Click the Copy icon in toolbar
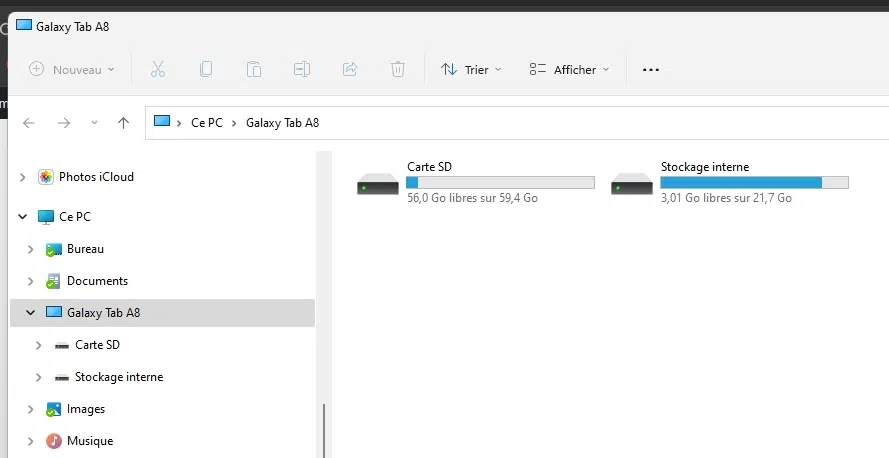889x458 pixels. [x=206, y=69]
